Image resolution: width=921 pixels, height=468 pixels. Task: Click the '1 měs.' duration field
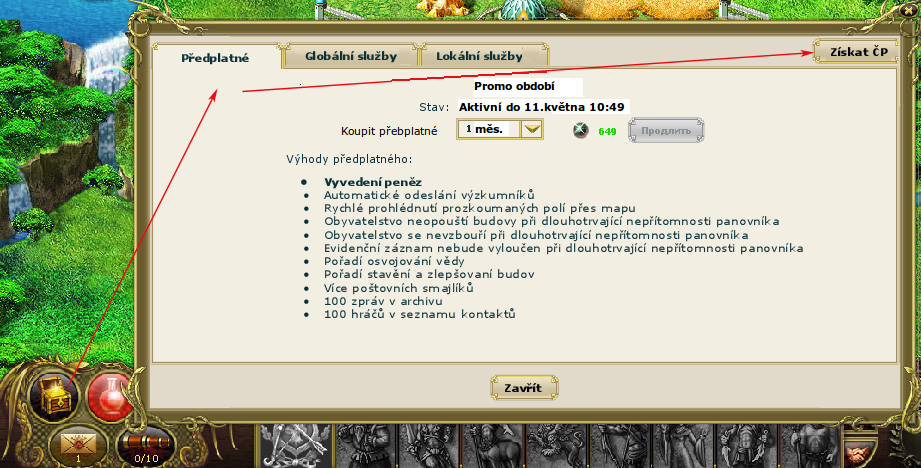489,129
